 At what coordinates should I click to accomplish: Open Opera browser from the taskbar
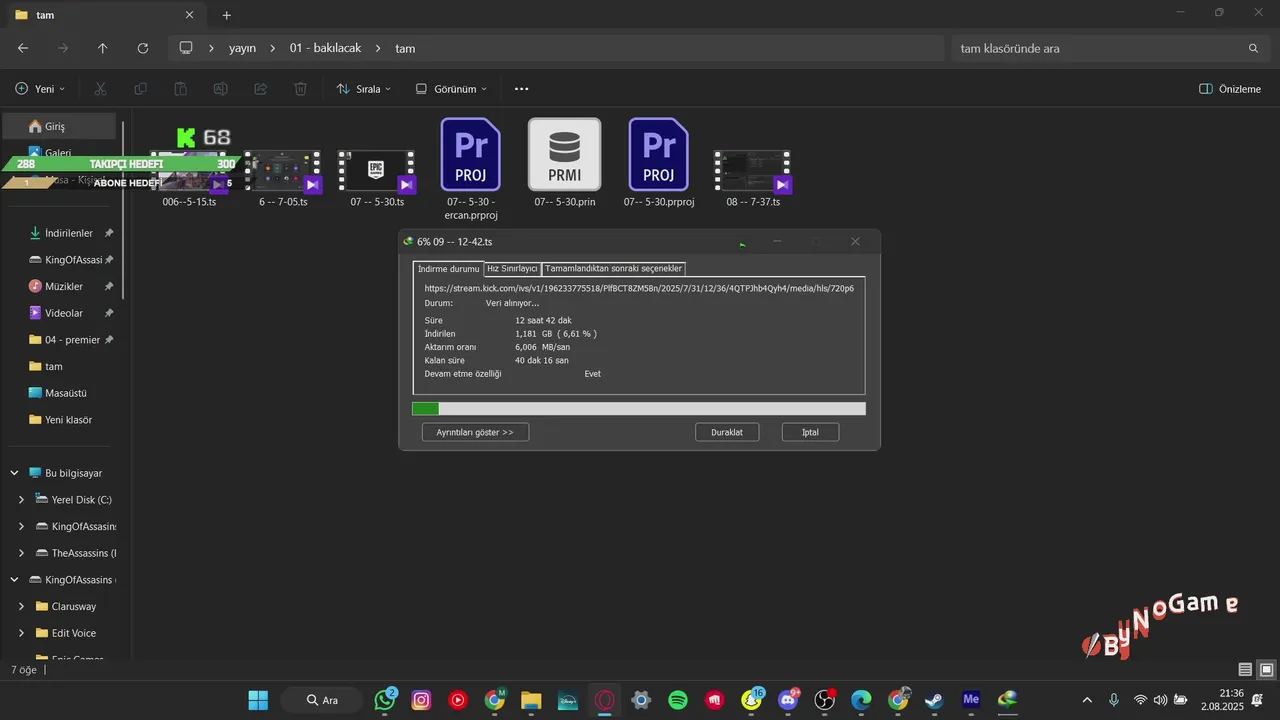tap(604, 700)
